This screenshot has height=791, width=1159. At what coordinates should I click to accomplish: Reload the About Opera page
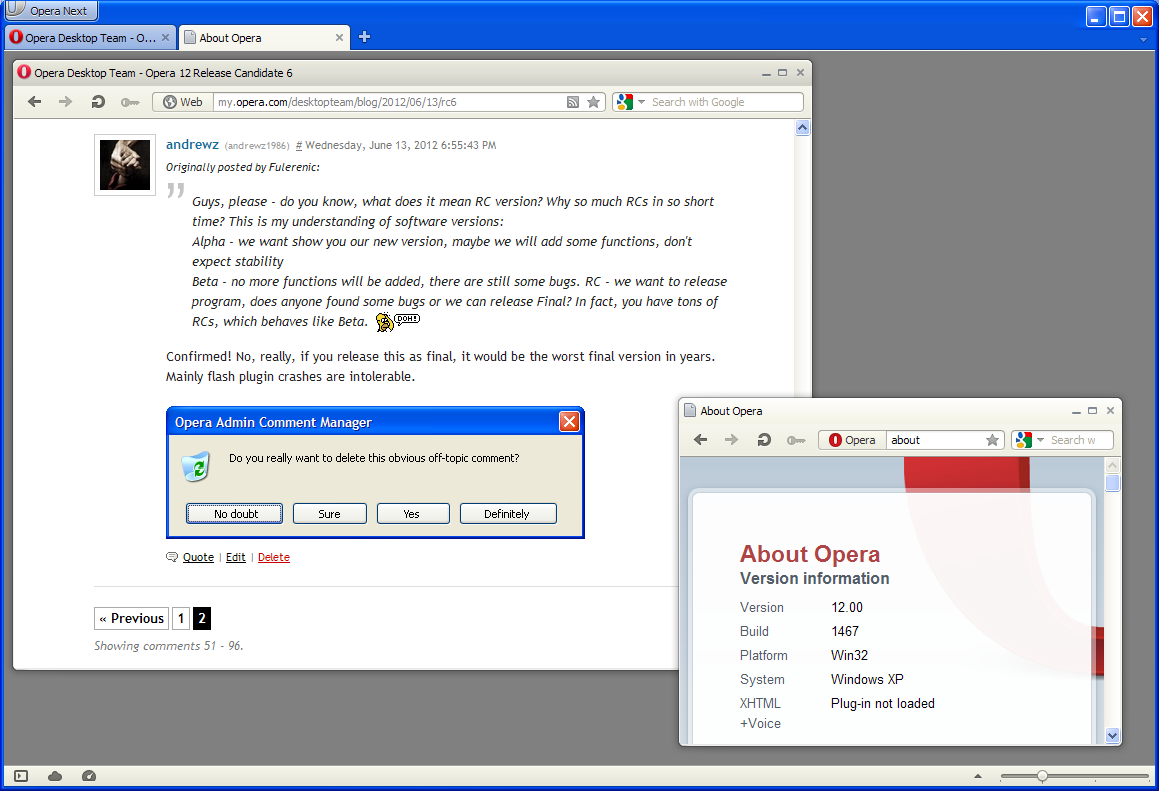764,440
